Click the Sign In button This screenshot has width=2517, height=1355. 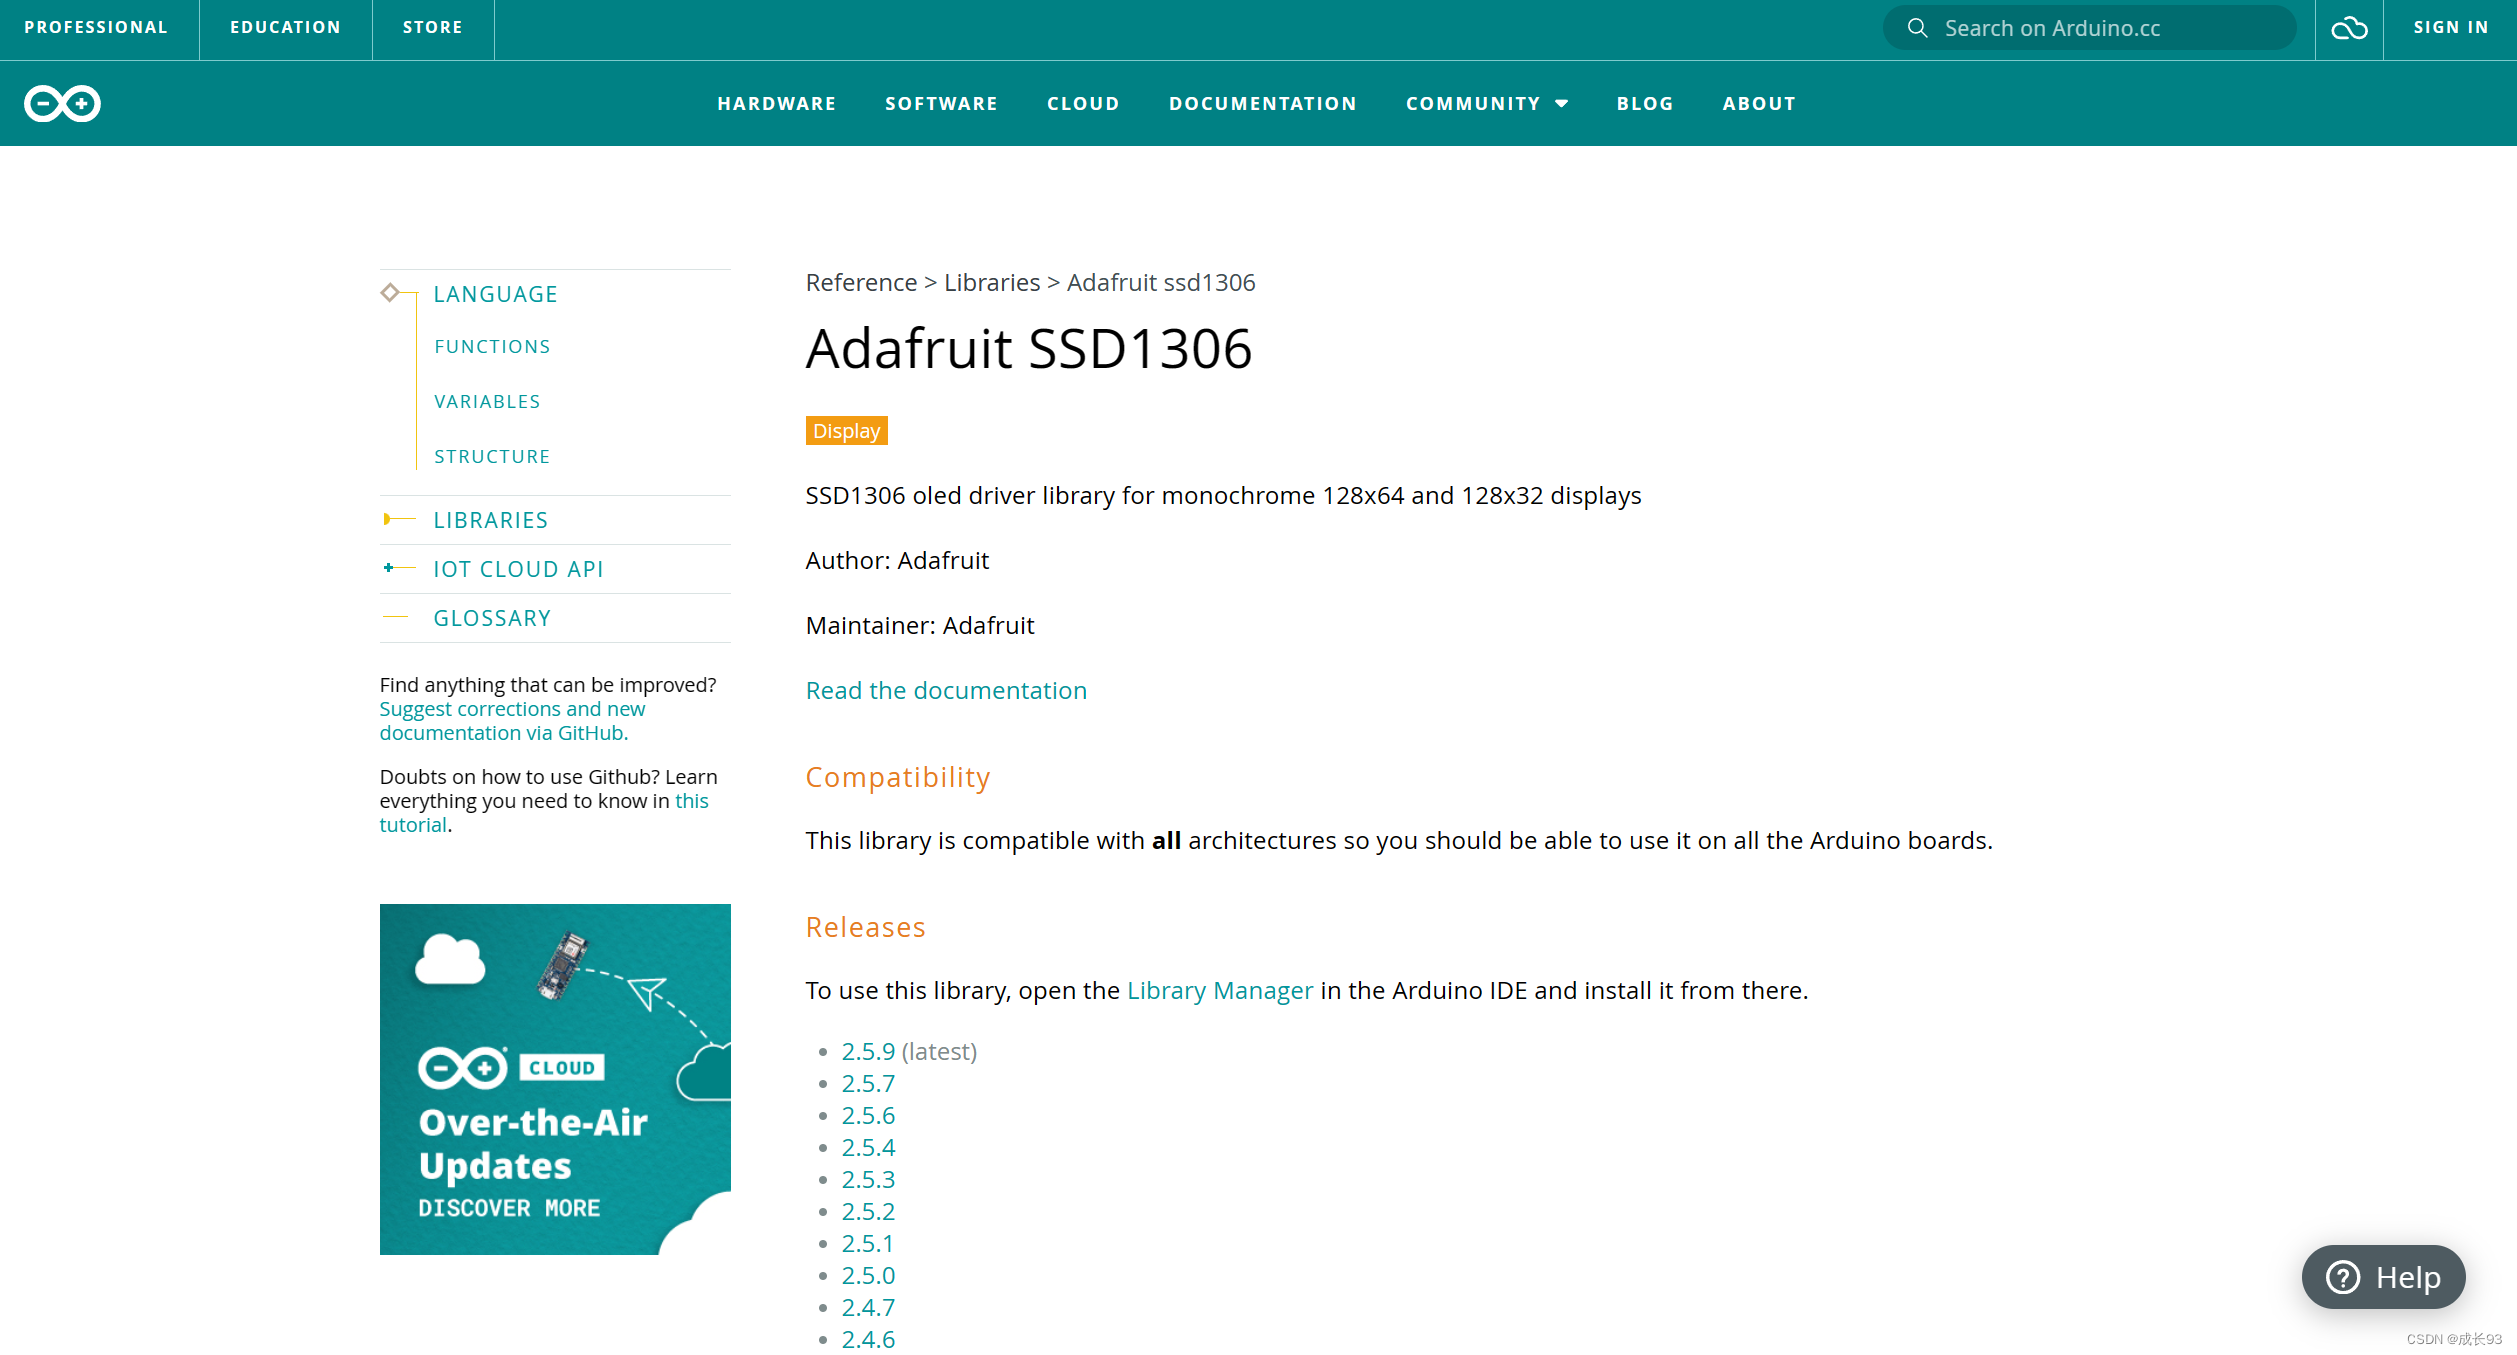coord(2450,28)
